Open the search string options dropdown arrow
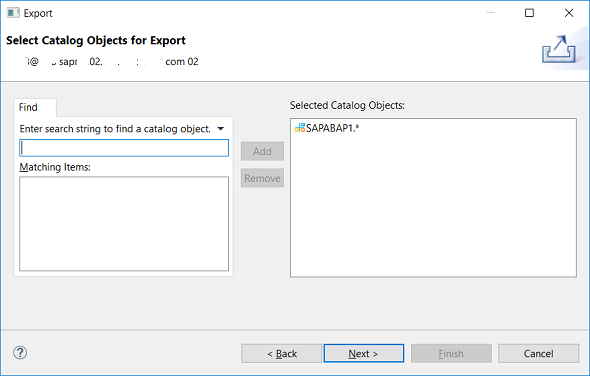Image resolution: width=590 pixels, height=376 pixels. (221, 129)
